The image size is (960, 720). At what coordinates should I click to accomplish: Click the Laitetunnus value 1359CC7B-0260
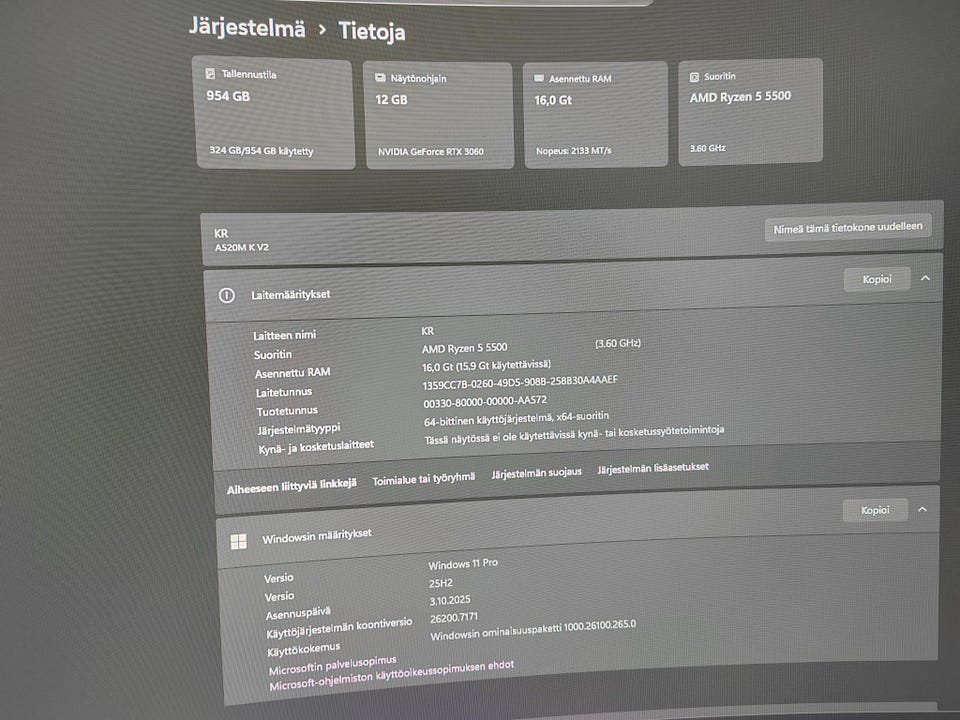tap(520, 382)
